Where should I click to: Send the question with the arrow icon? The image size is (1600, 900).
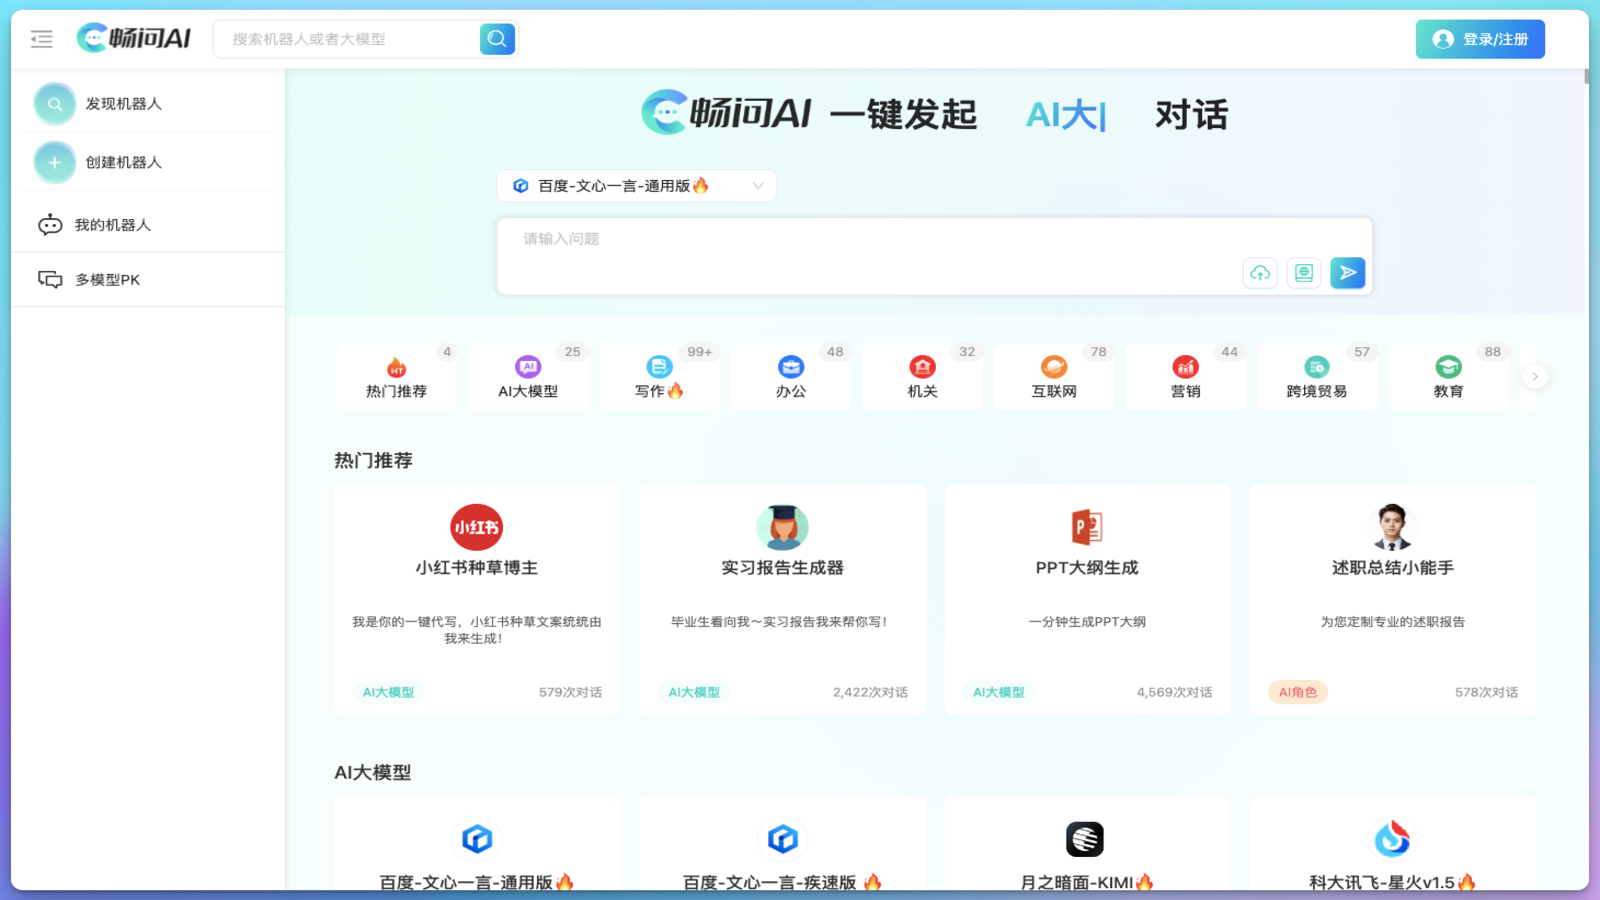point(1348,273)
